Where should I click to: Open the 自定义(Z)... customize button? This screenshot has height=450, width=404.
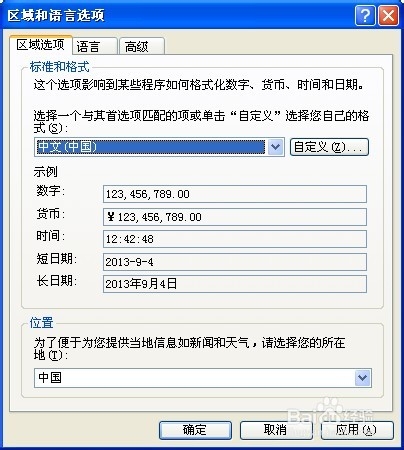[x=329, y=147]
